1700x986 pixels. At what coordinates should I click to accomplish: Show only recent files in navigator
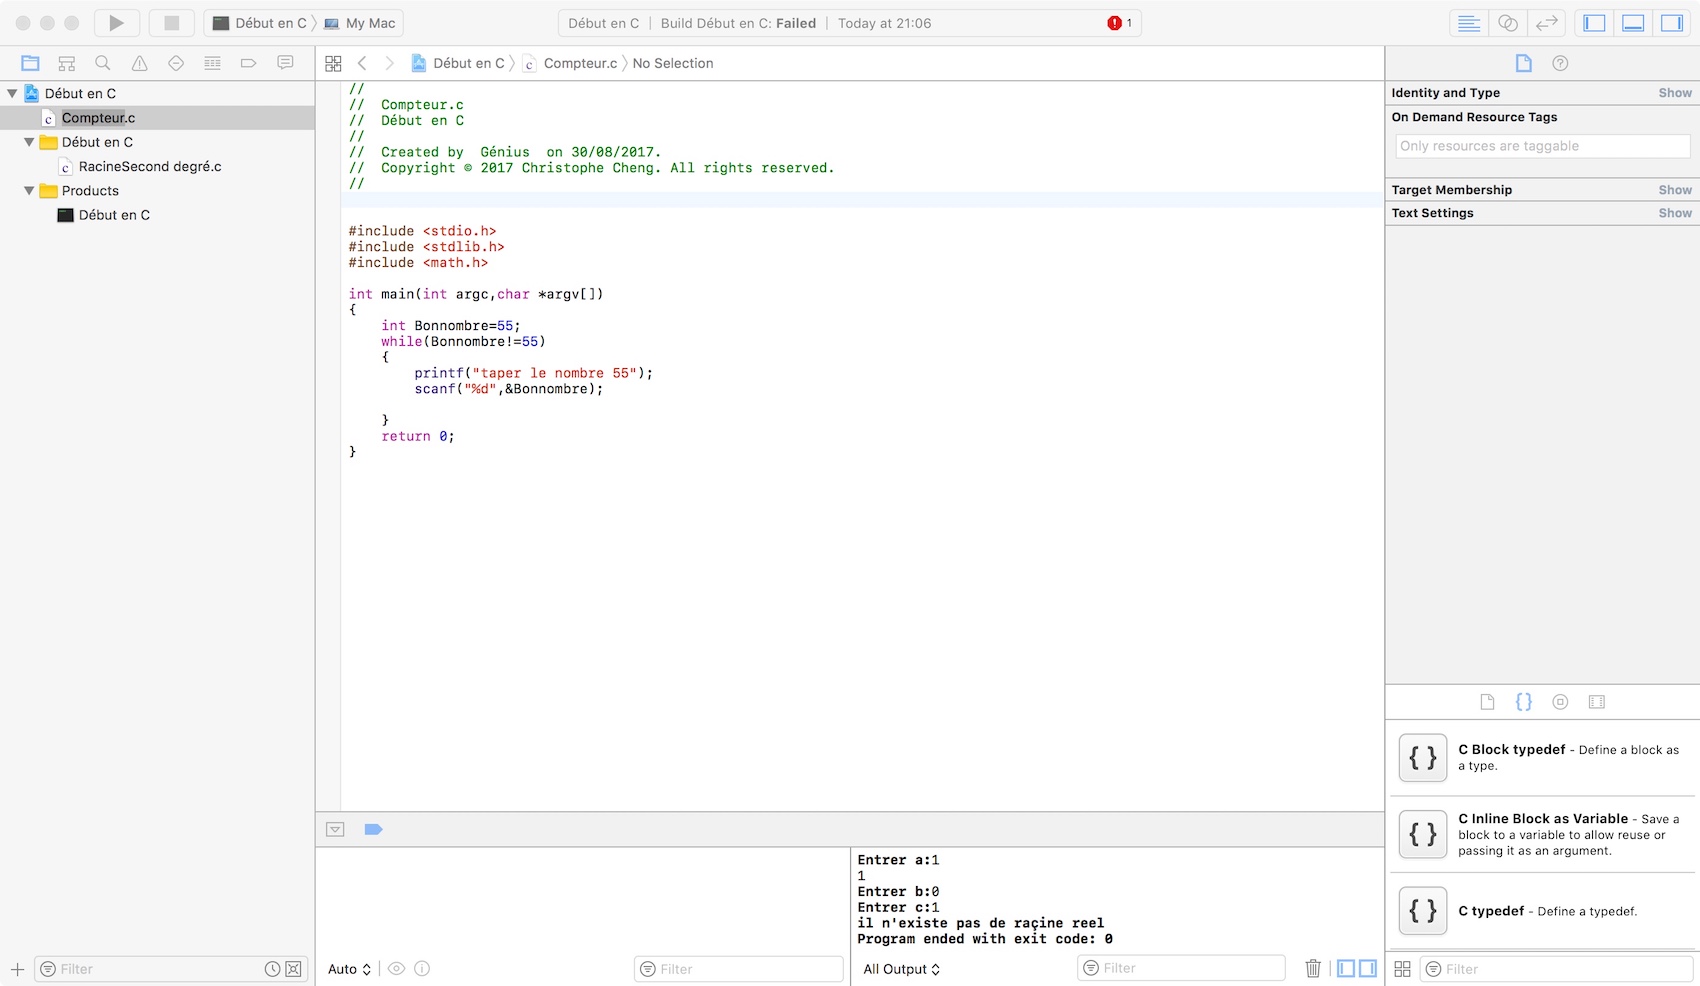pyautogui.click(x=272, y=969)
